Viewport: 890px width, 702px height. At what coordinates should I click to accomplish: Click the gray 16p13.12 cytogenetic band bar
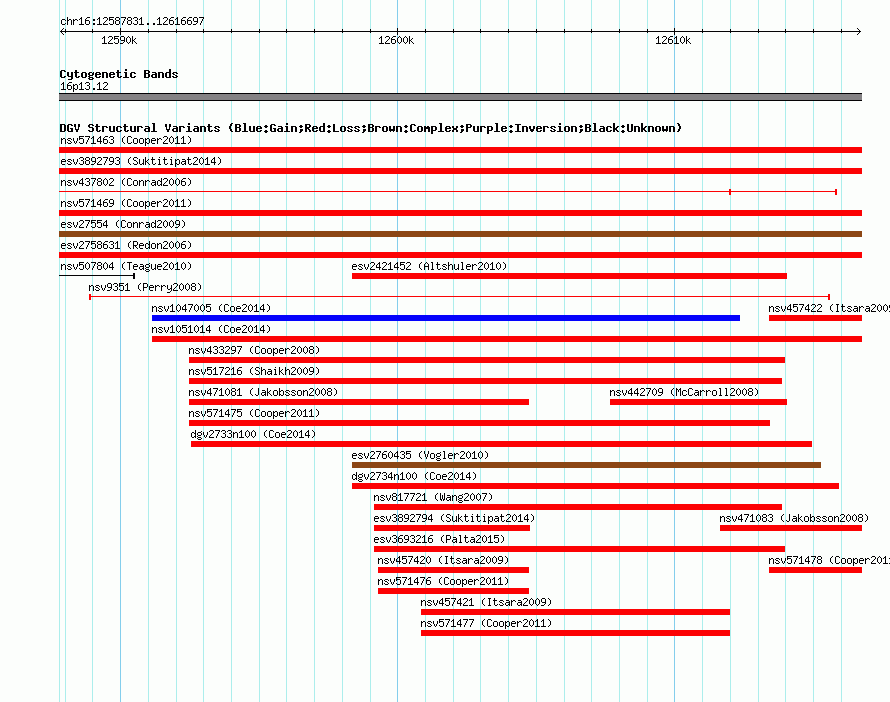pyautogui.click(x=460, y=97)
